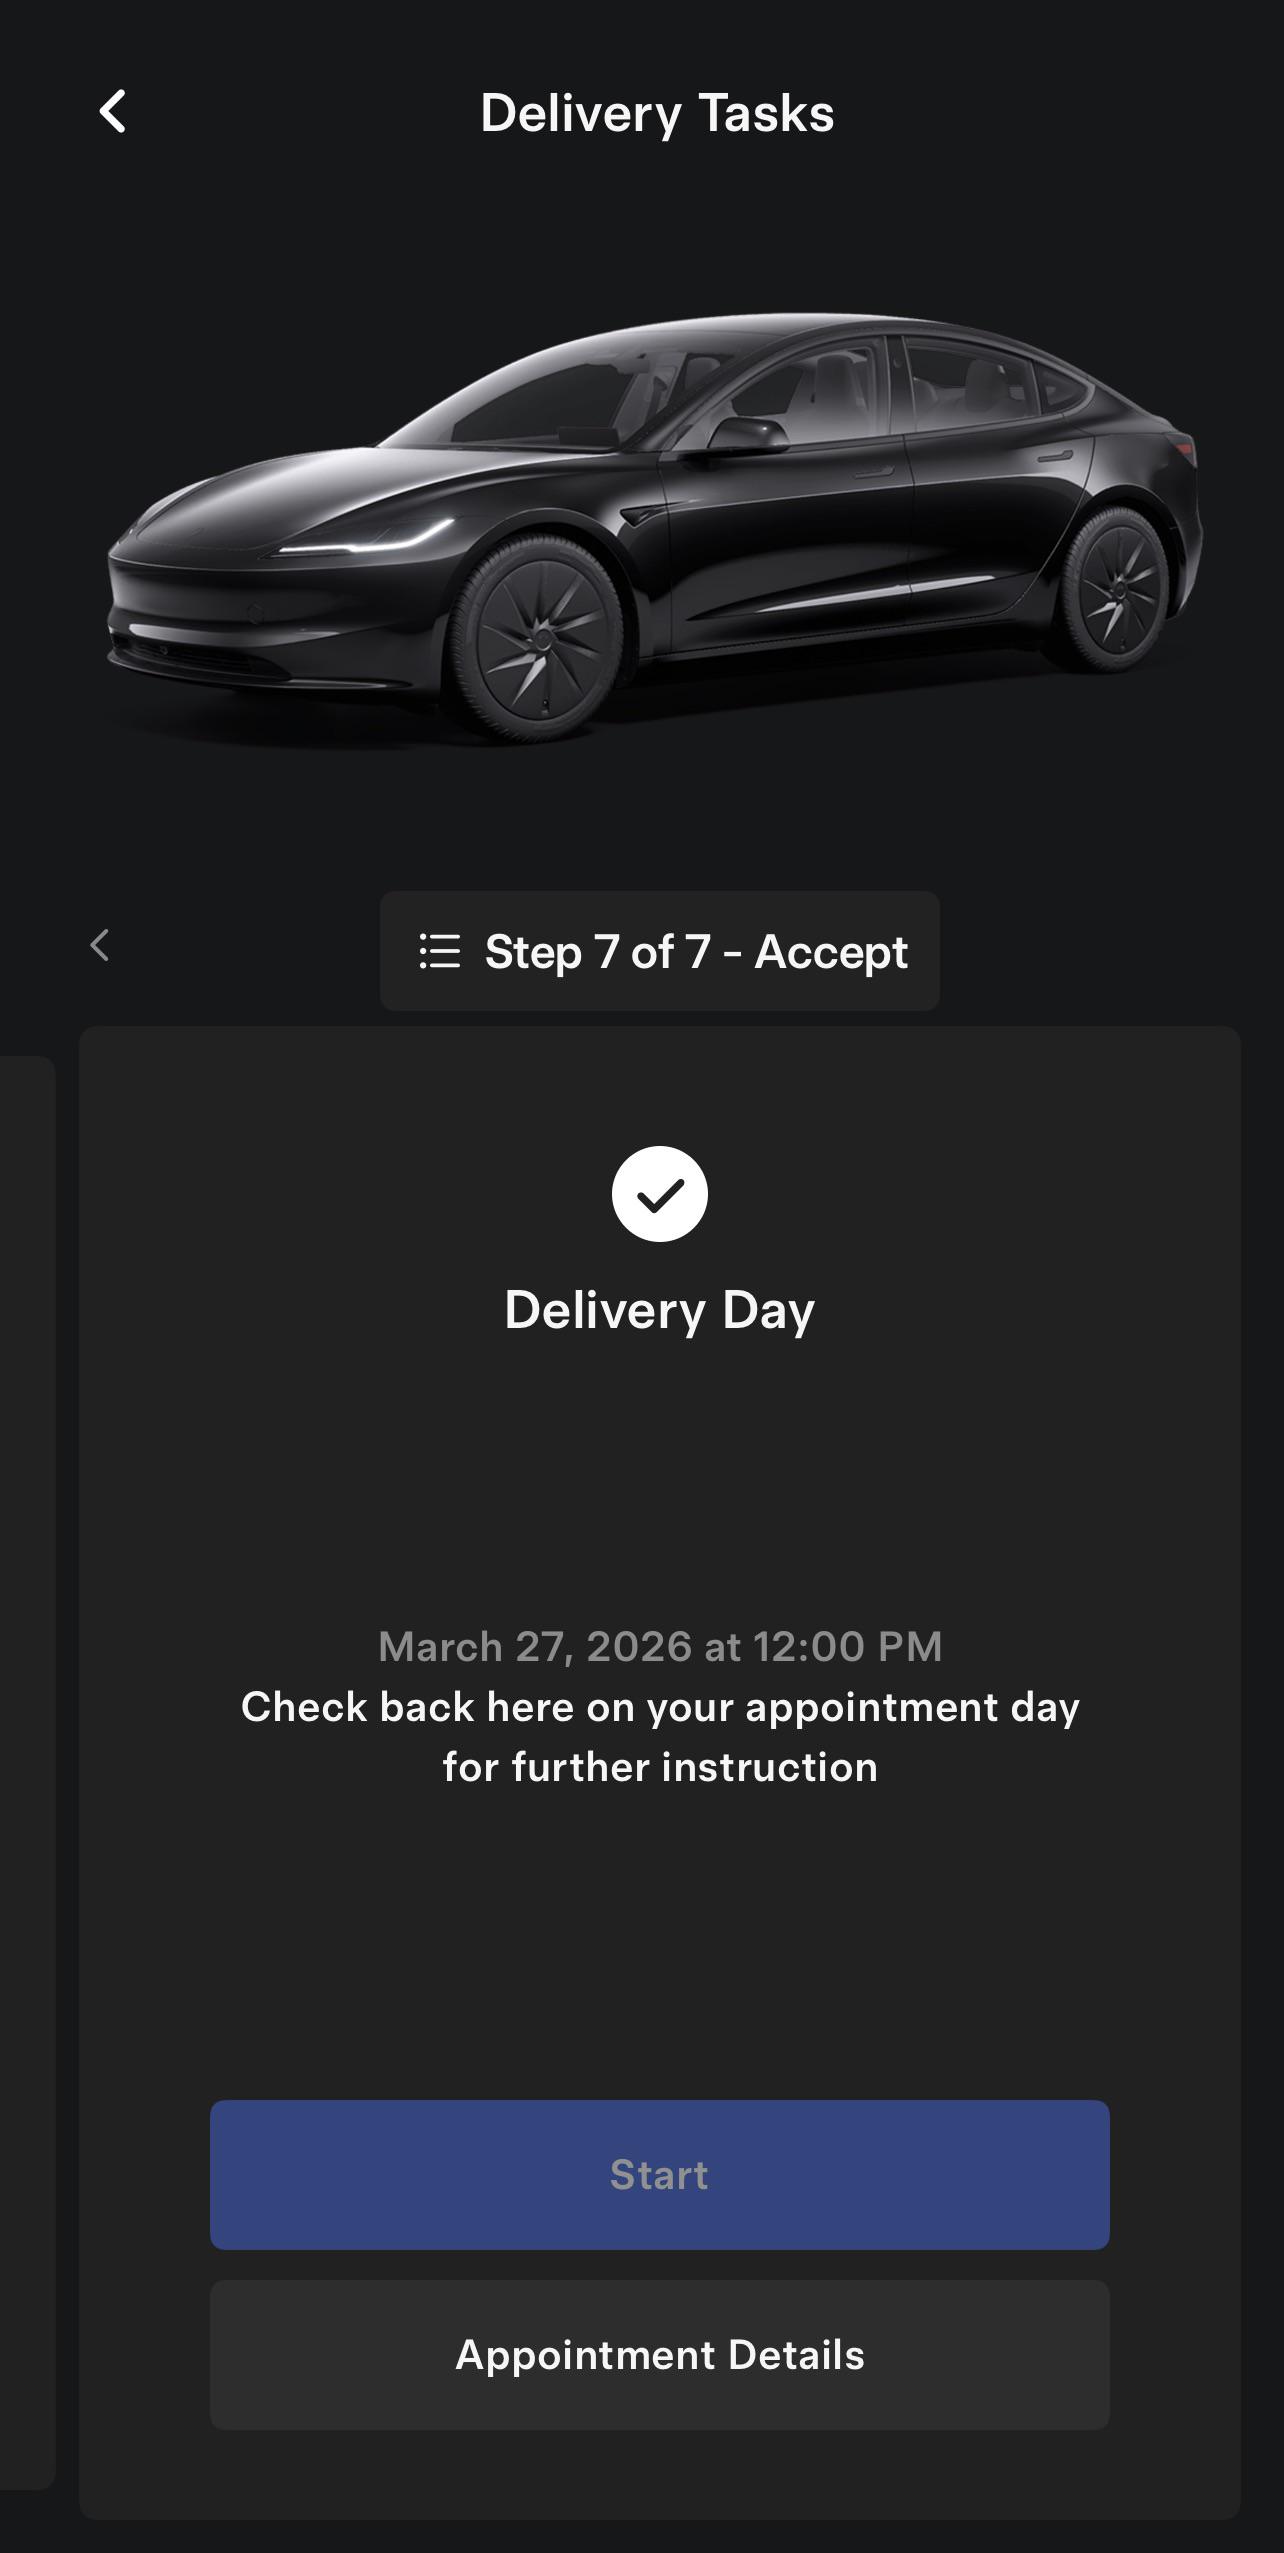Image resolution: width=1284 pixels, height=2553 pixels.
Task: Tap the car's illuminated headlight
Action: [x=370, y=542]
